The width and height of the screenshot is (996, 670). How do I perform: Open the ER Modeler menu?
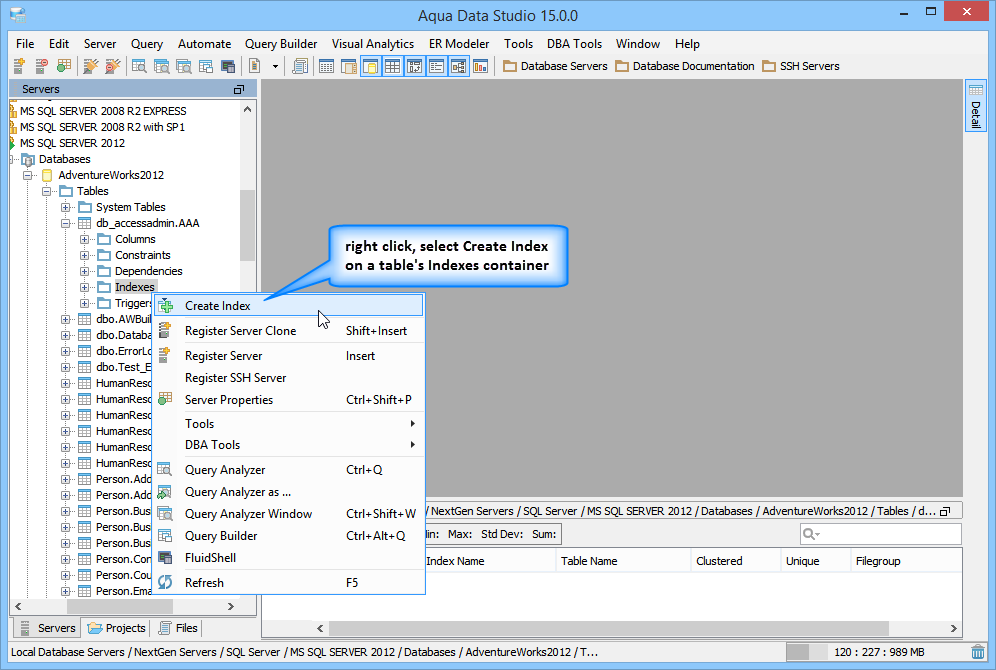pyautogui.click(x=459, y=44)
